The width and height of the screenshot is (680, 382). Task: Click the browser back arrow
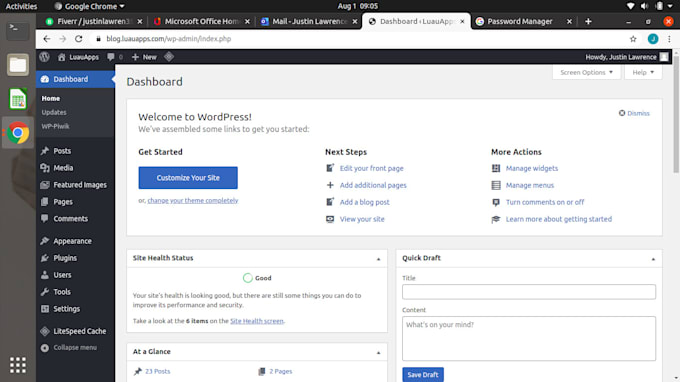tap(47, 39)
